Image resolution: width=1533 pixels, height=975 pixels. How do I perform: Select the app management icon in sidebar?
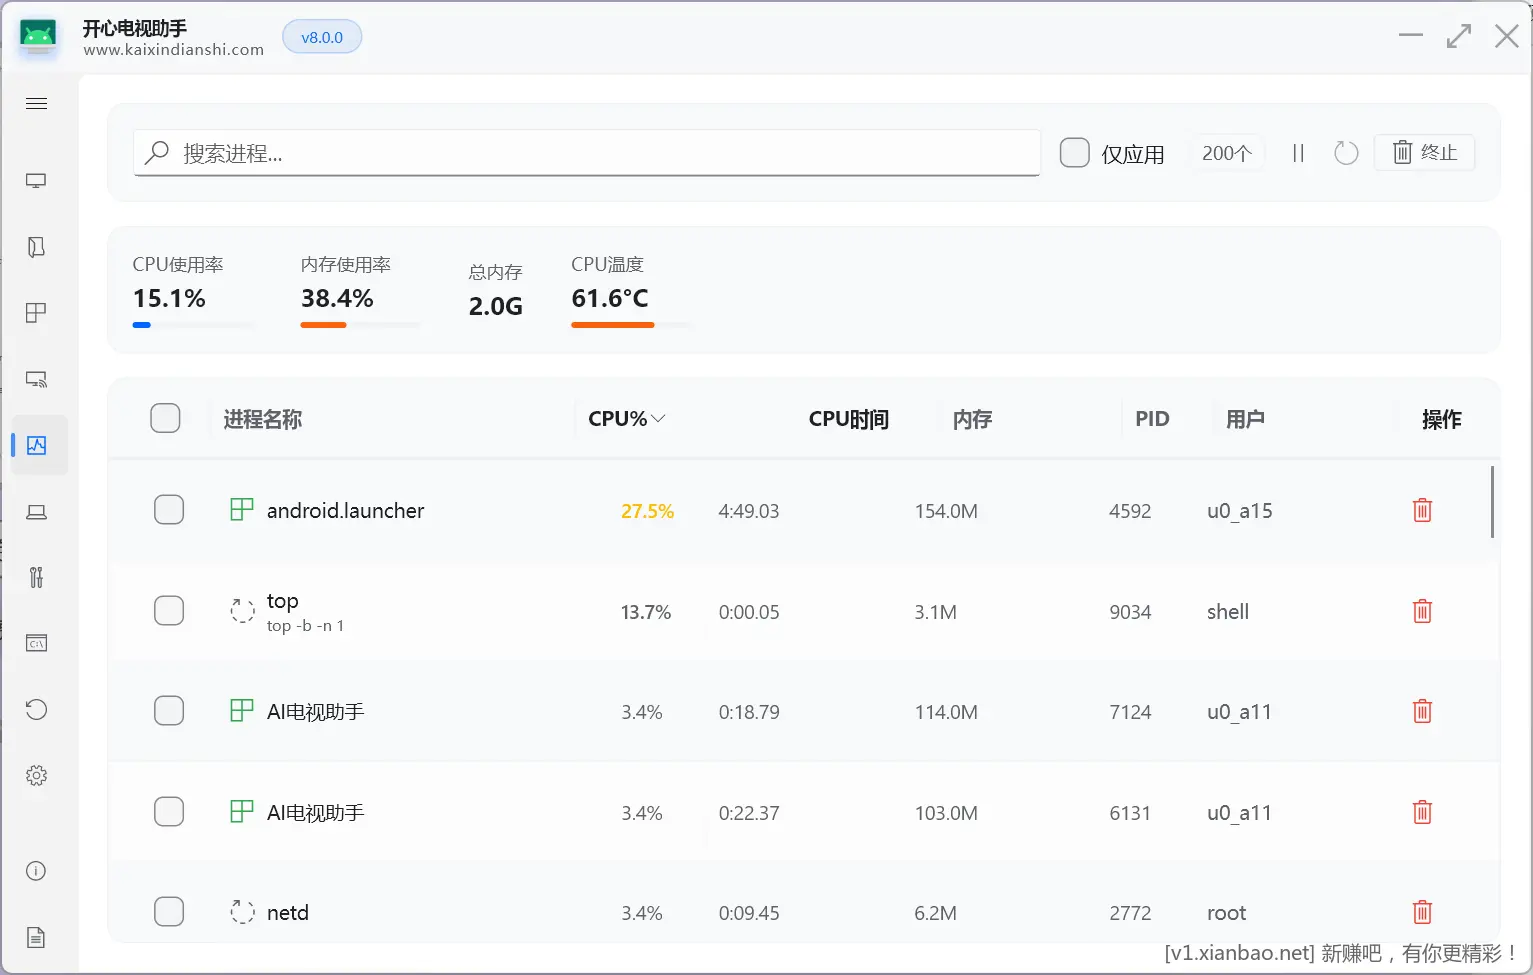tap(37, 247)
